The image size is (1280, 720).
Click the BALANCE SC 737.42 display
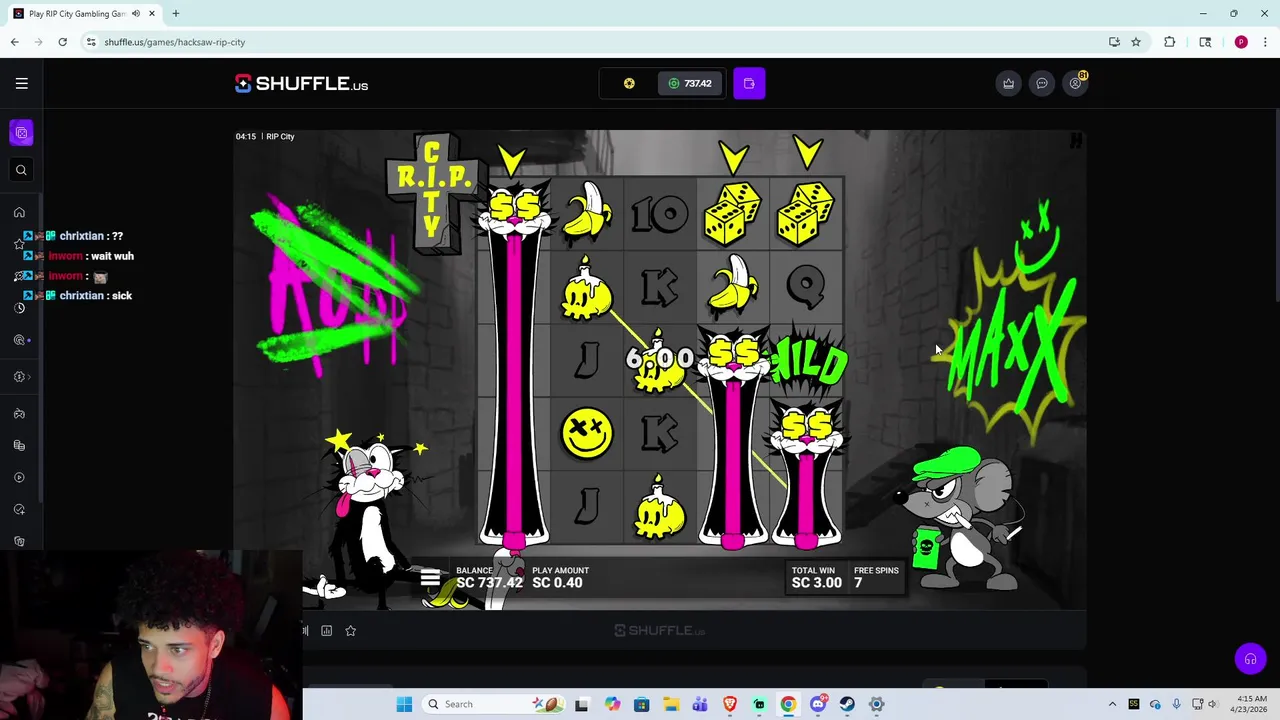coord(489,578)
